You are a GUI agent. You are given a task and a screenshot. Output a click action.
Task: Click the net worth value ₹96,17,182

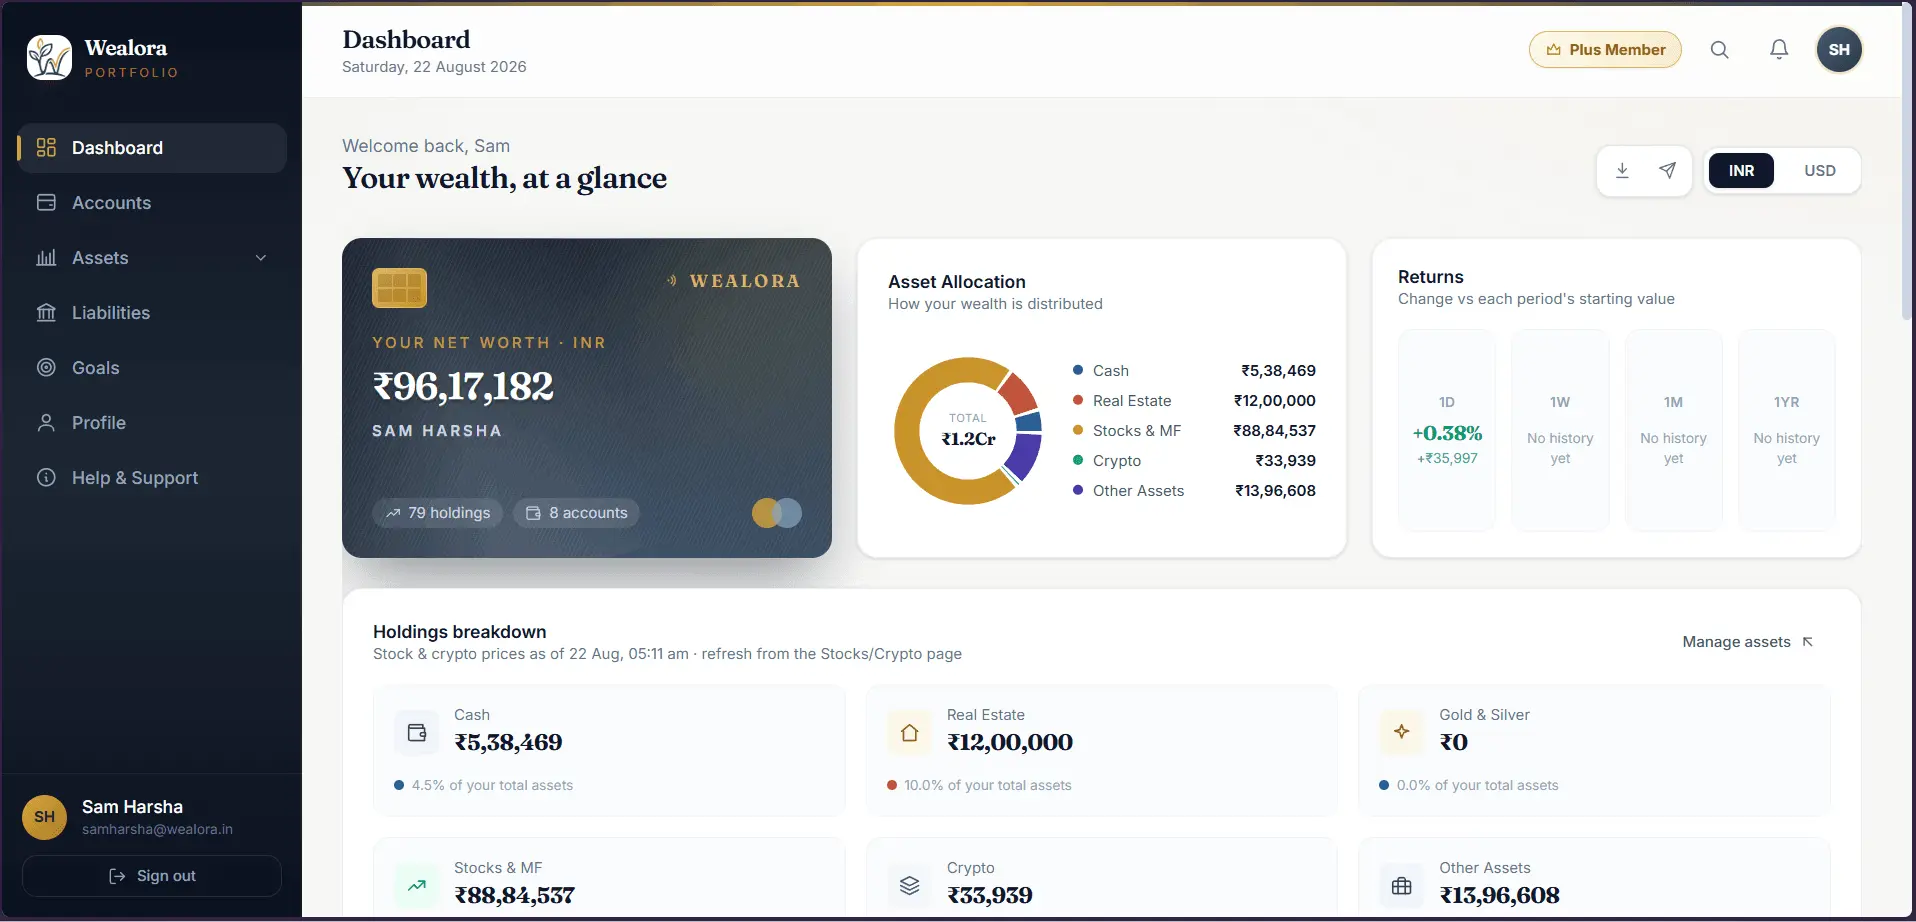click(463, 387)
